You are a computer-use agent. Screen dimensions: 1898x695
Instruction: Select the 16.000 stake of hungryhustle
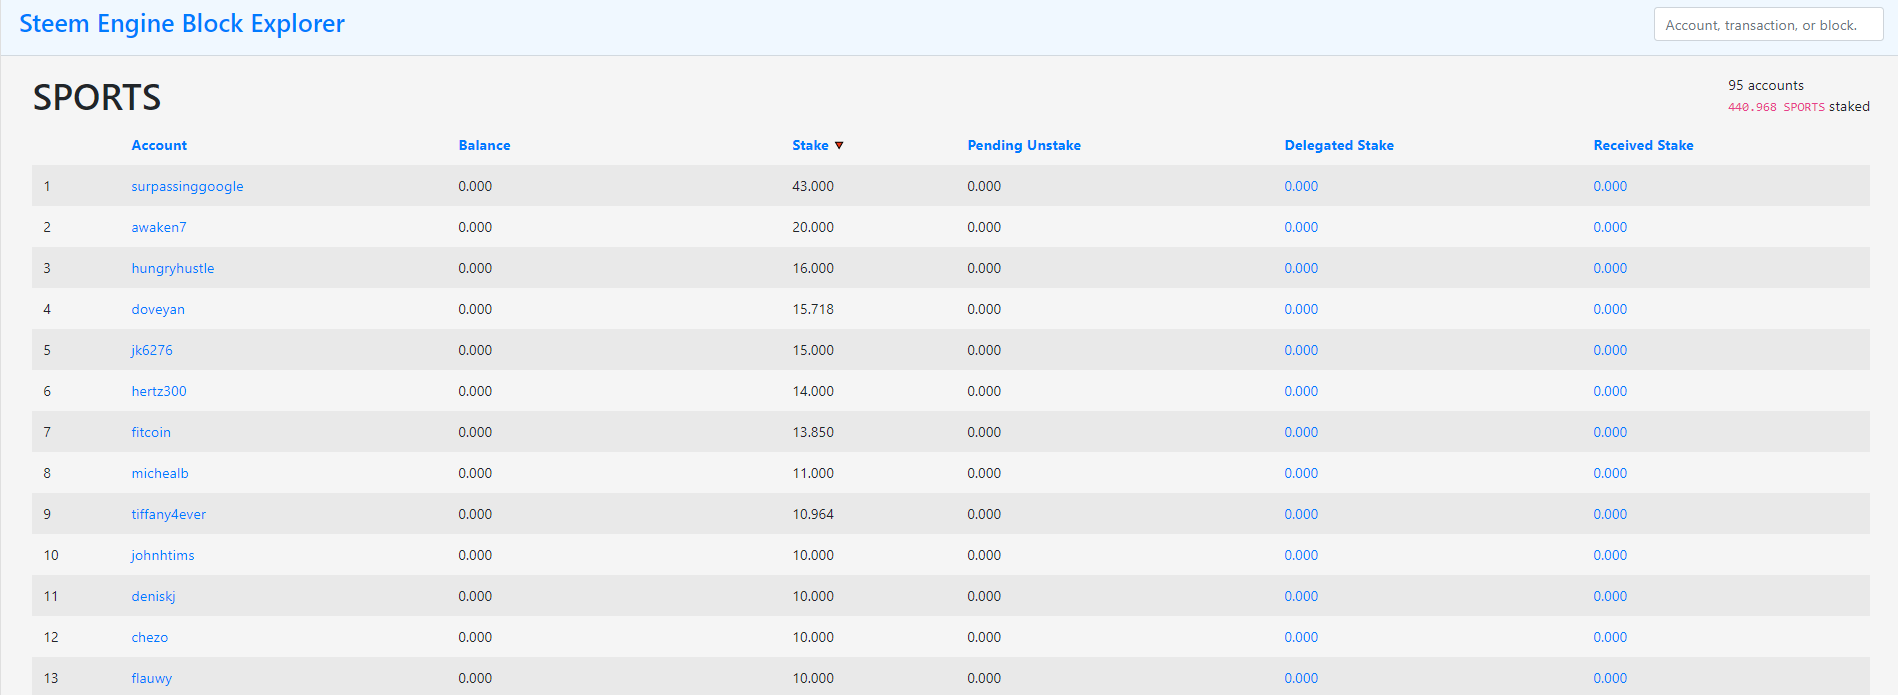(813, 268)
